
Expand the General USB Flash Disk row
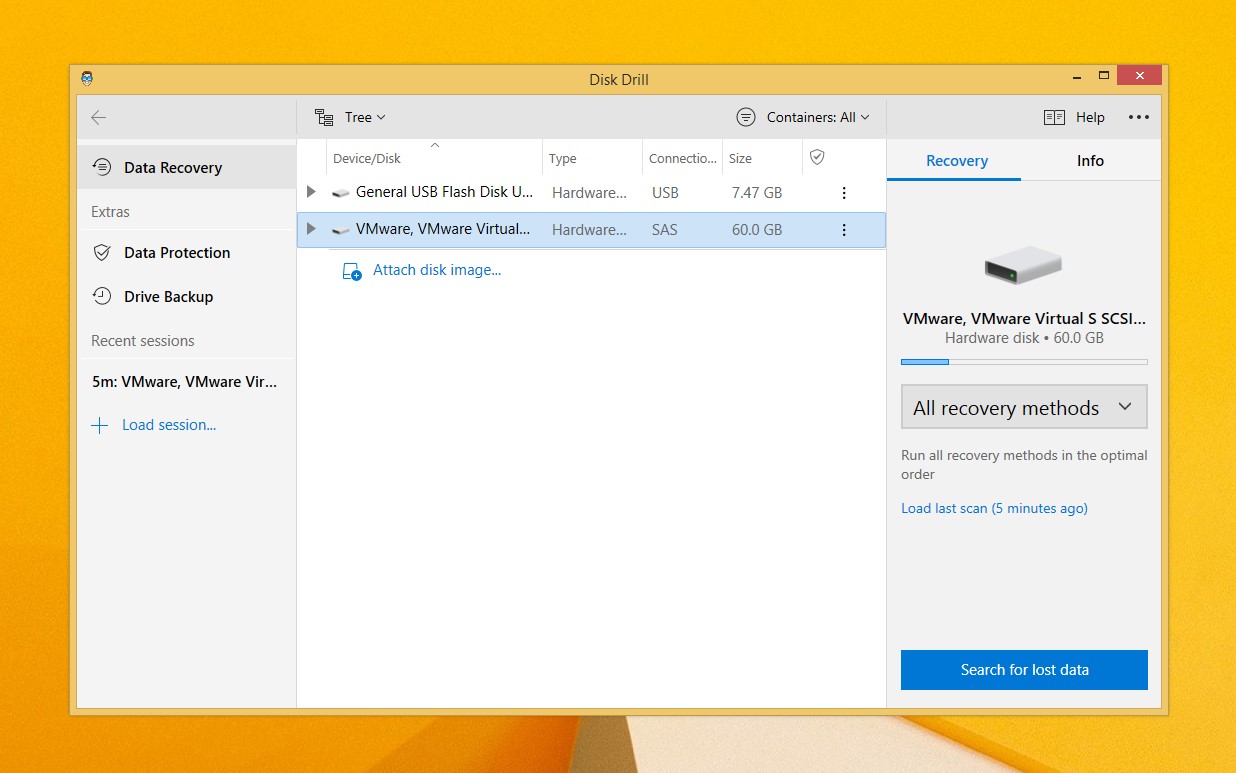[311, 192]
